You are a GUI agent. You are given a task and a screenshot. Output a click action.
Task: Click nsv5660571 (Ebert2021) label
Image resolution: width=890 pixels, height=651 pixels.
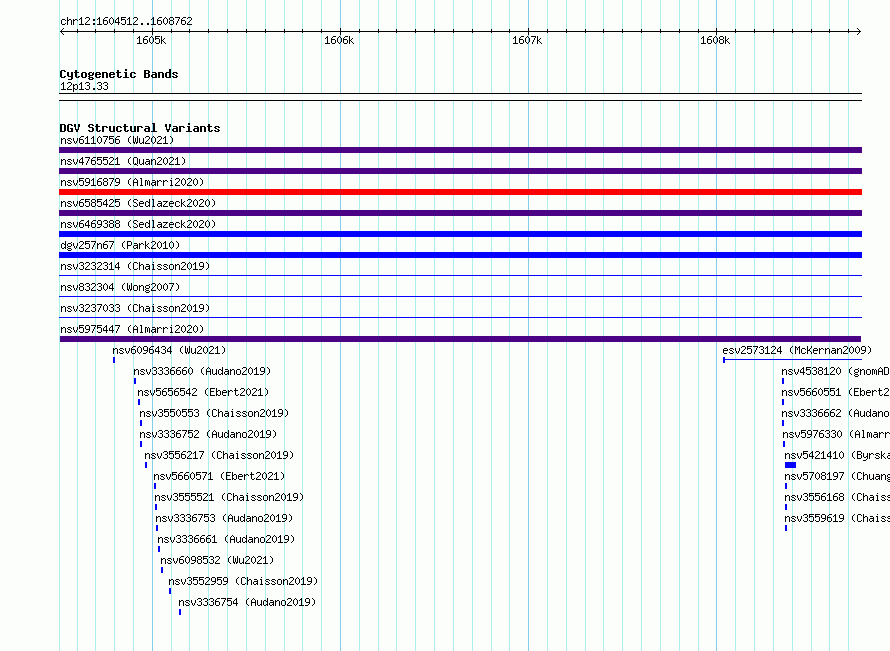[219, 476]
